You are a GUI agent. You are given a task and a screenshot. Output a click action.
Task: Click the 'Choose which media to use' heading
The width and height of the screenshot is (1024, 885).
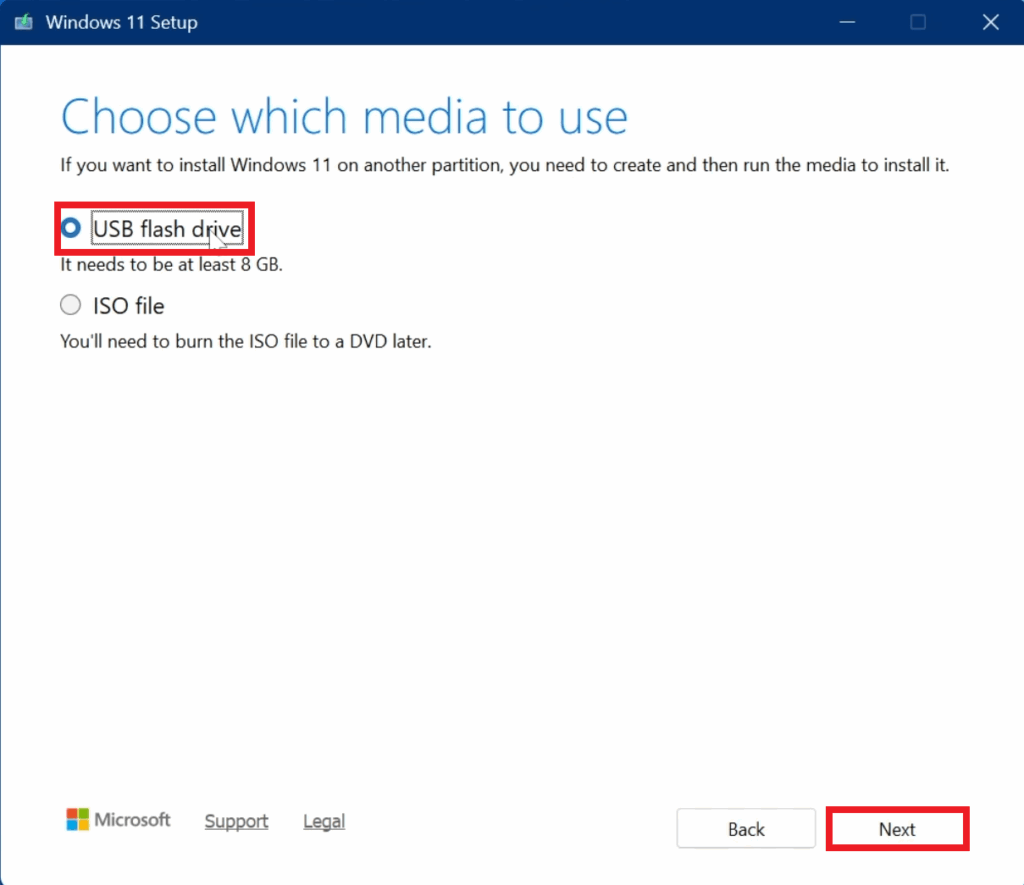[344, 117]
